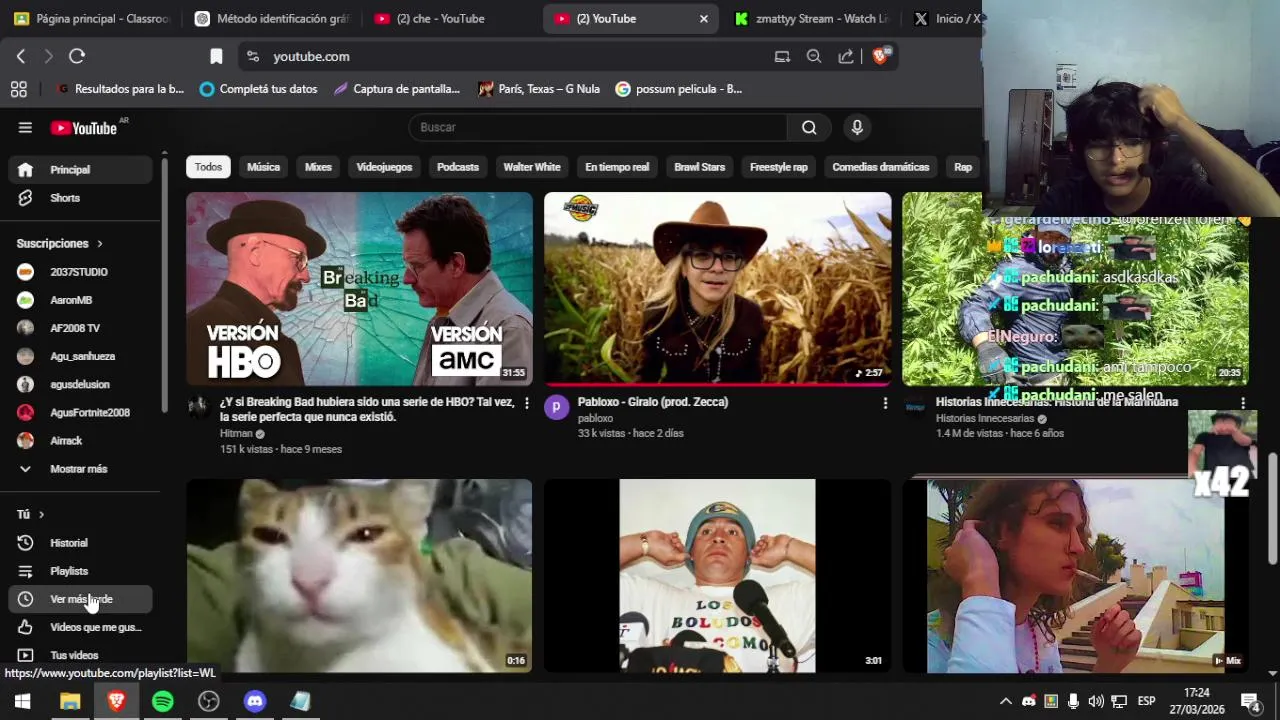Screen dimensions: 1280x720
Task: Activate voice search microphone
Action: point(857,127)
